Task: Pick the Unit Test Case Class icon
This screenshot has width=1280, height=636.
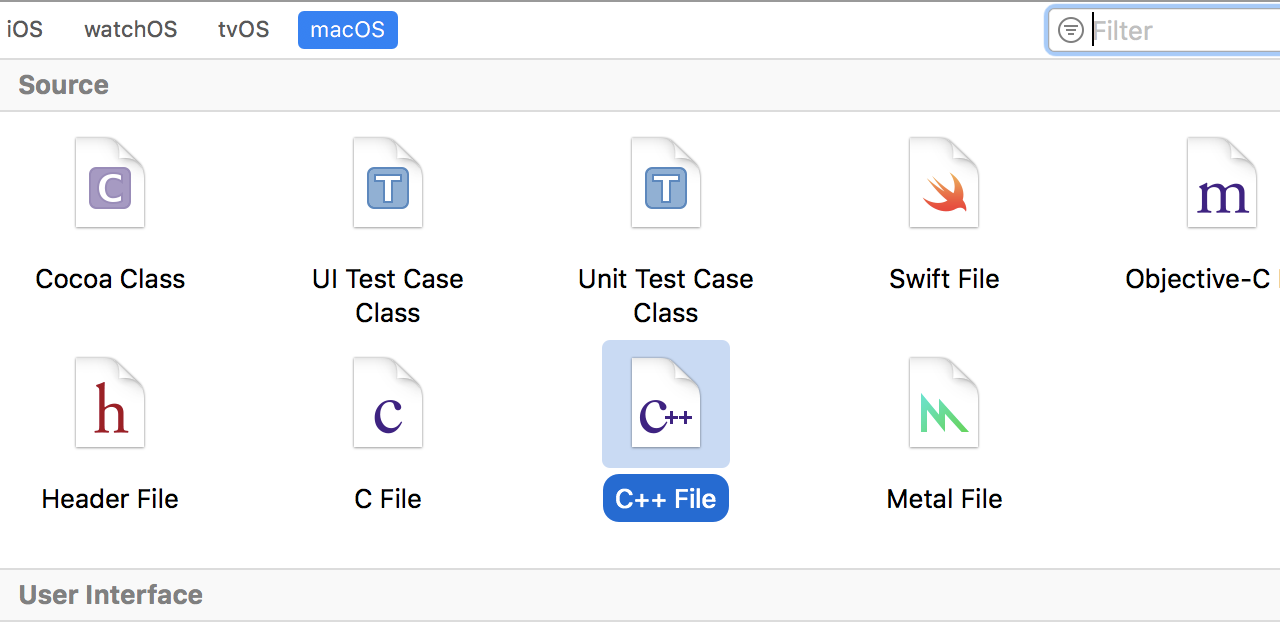Action: pos(666,185)
